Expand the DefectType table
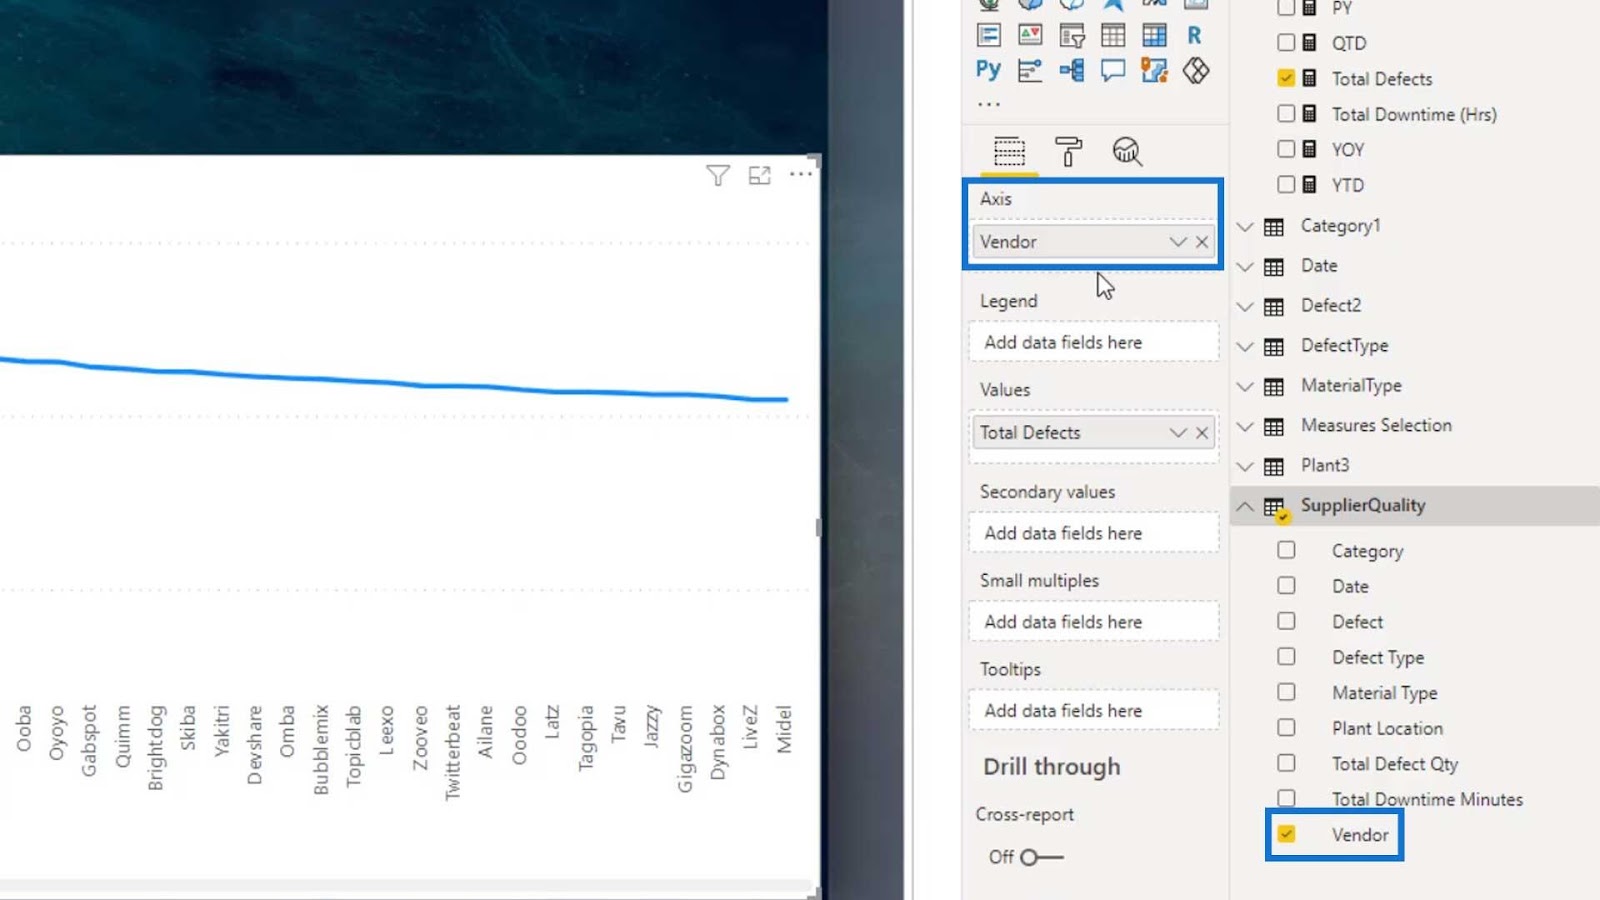Screen dimensions: 1600x900 (1245, 347)
